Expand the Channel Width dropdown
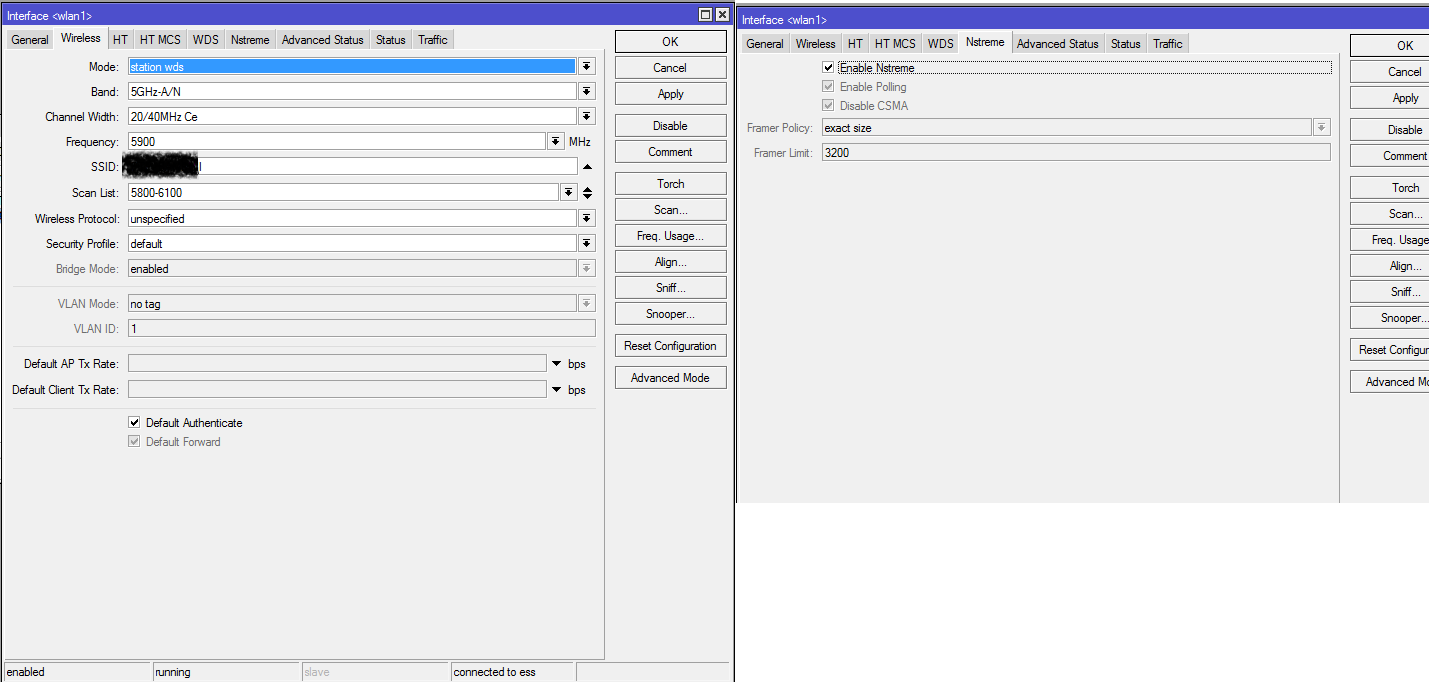Viewport: 1429px width, 698px height. click(587, 117)
